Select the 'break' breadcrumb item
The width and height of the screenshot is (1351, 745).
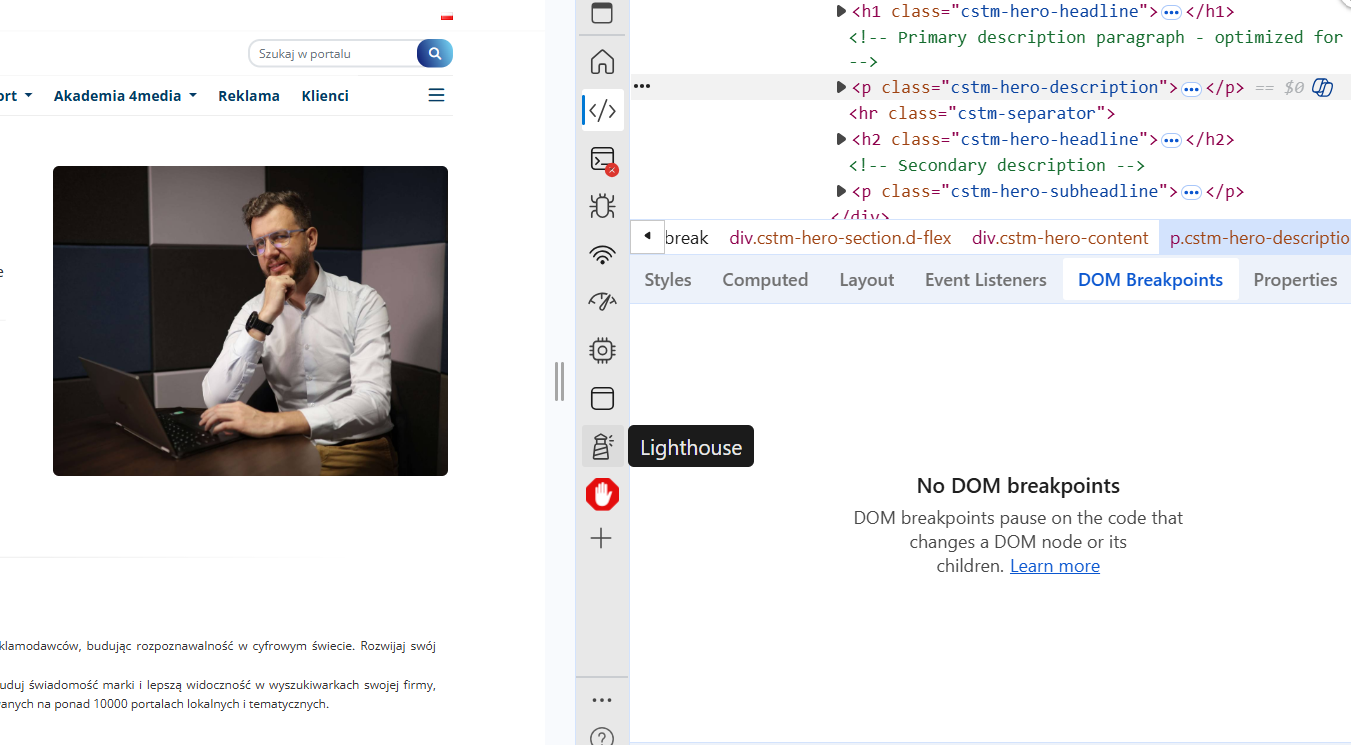point(687,238)
